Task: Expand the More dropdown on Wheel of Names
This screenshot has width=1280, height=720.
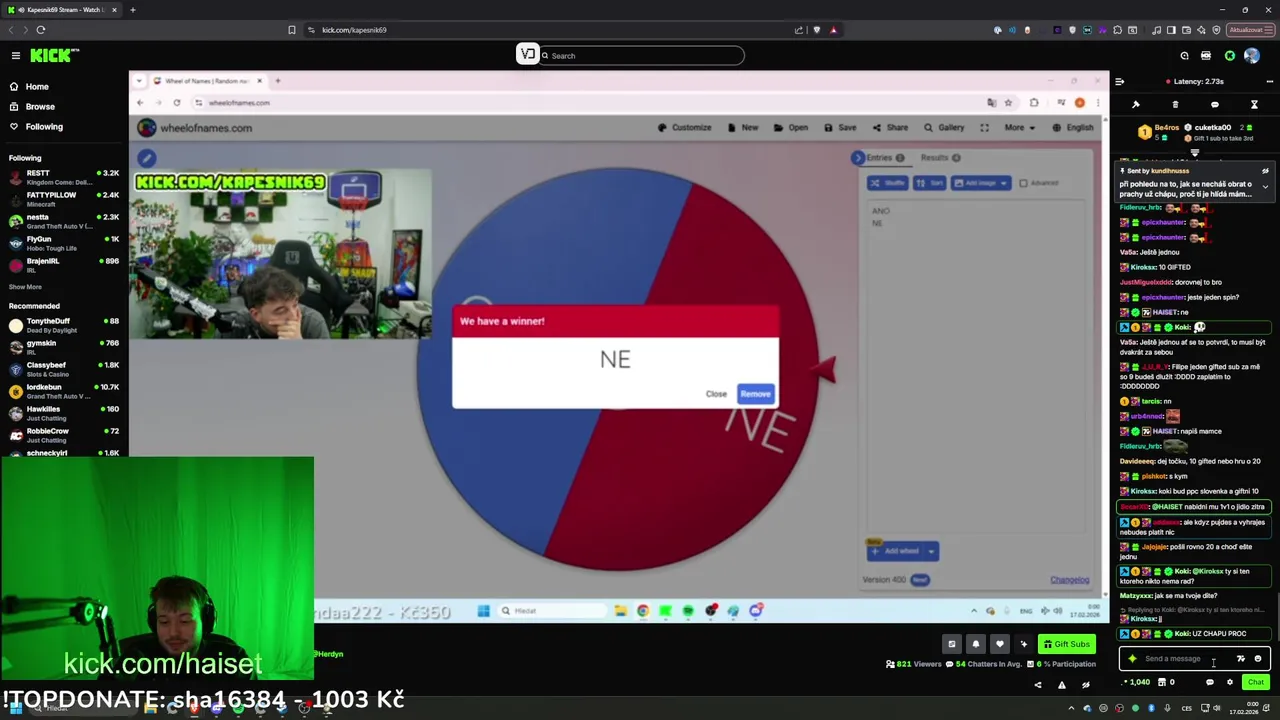Action: pos(1019,128)
